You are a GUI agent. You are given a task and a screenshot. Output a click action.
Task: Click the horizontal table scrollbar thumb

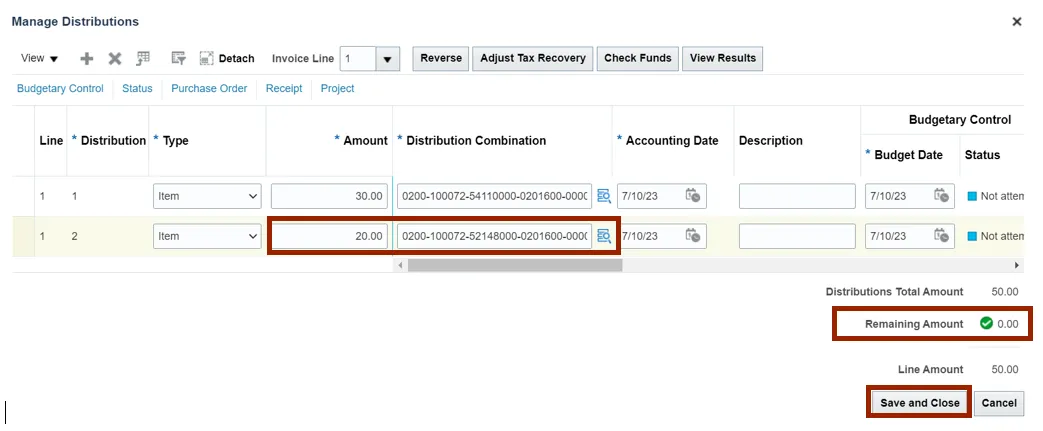pos(514,265)
